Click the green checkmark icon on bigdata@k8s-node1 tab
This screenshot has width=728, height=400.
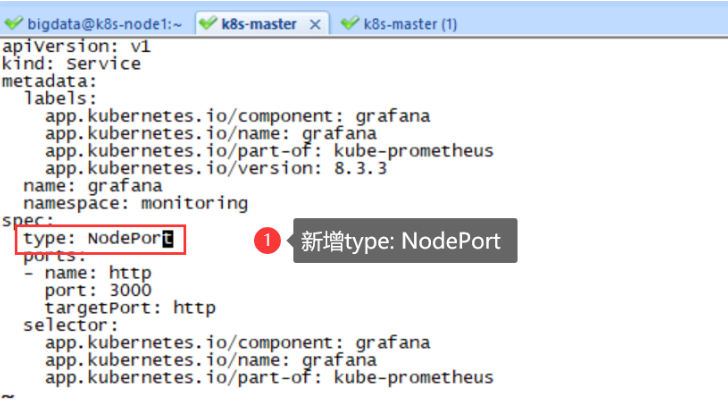coord(13,23)
